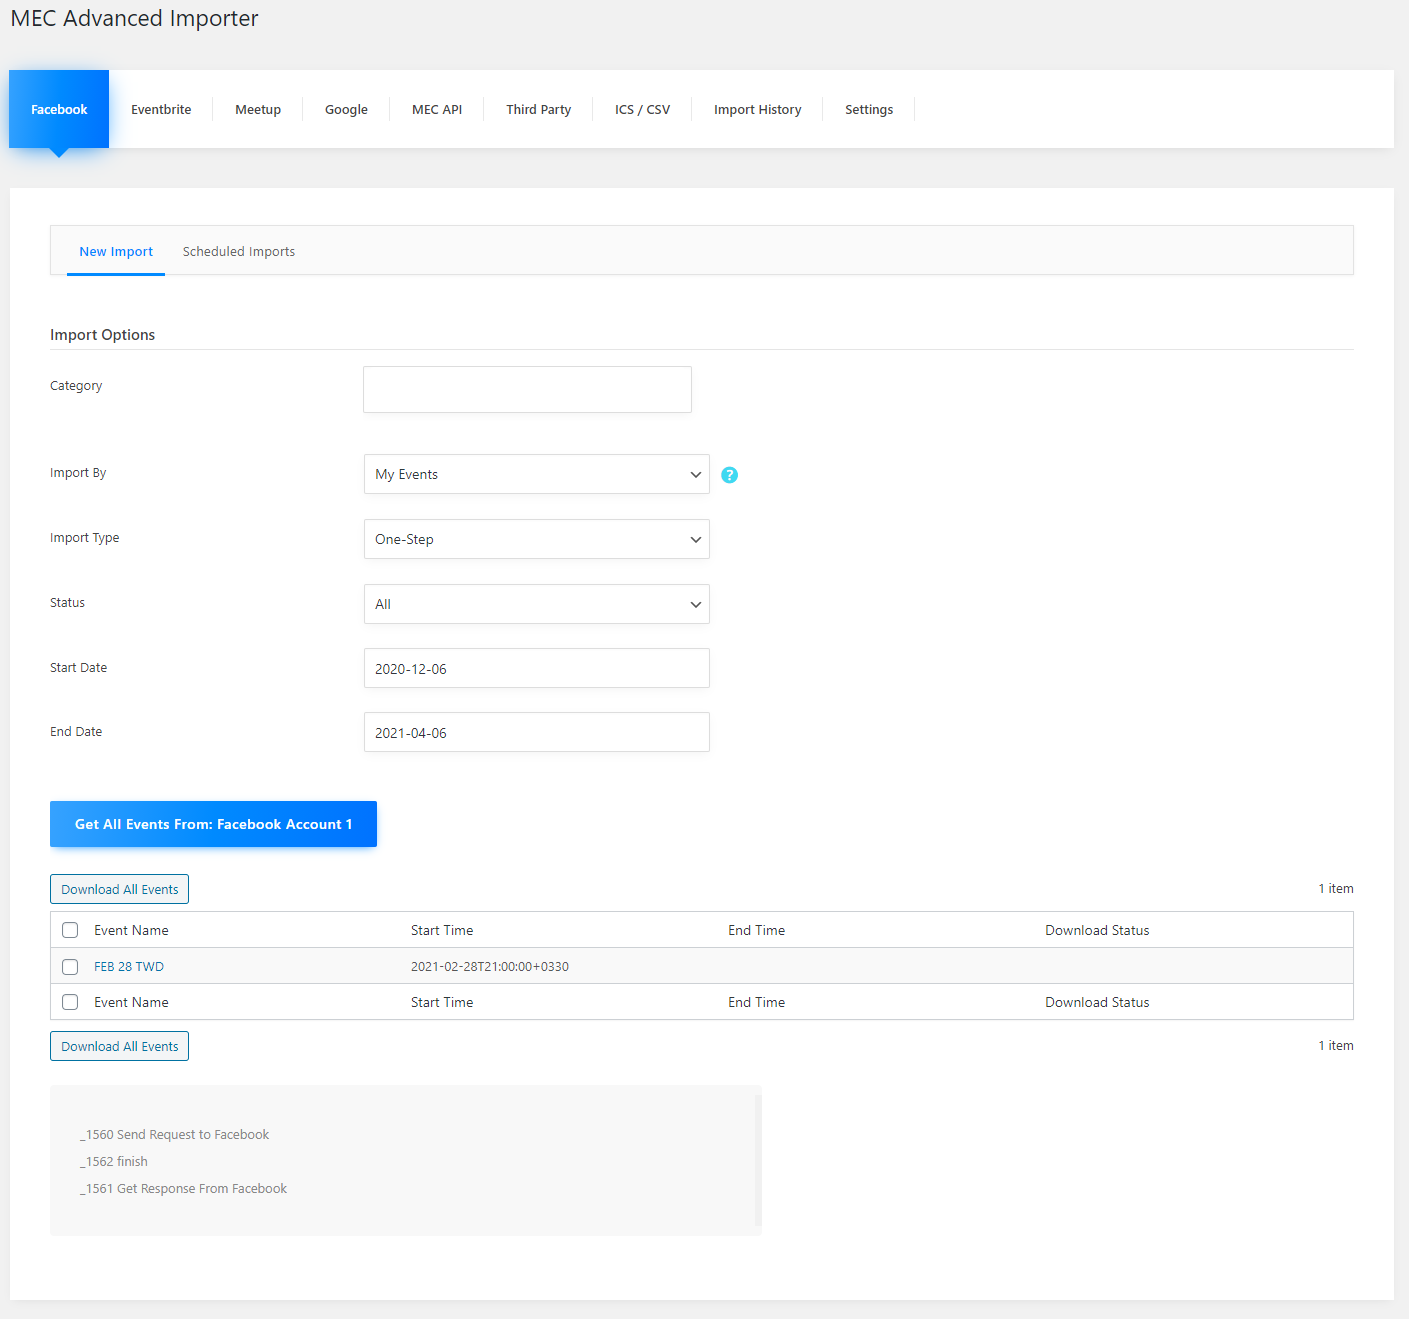Click the upper 1 item count
The image size is (1409, 1319).
click(x=1336, y=889)
